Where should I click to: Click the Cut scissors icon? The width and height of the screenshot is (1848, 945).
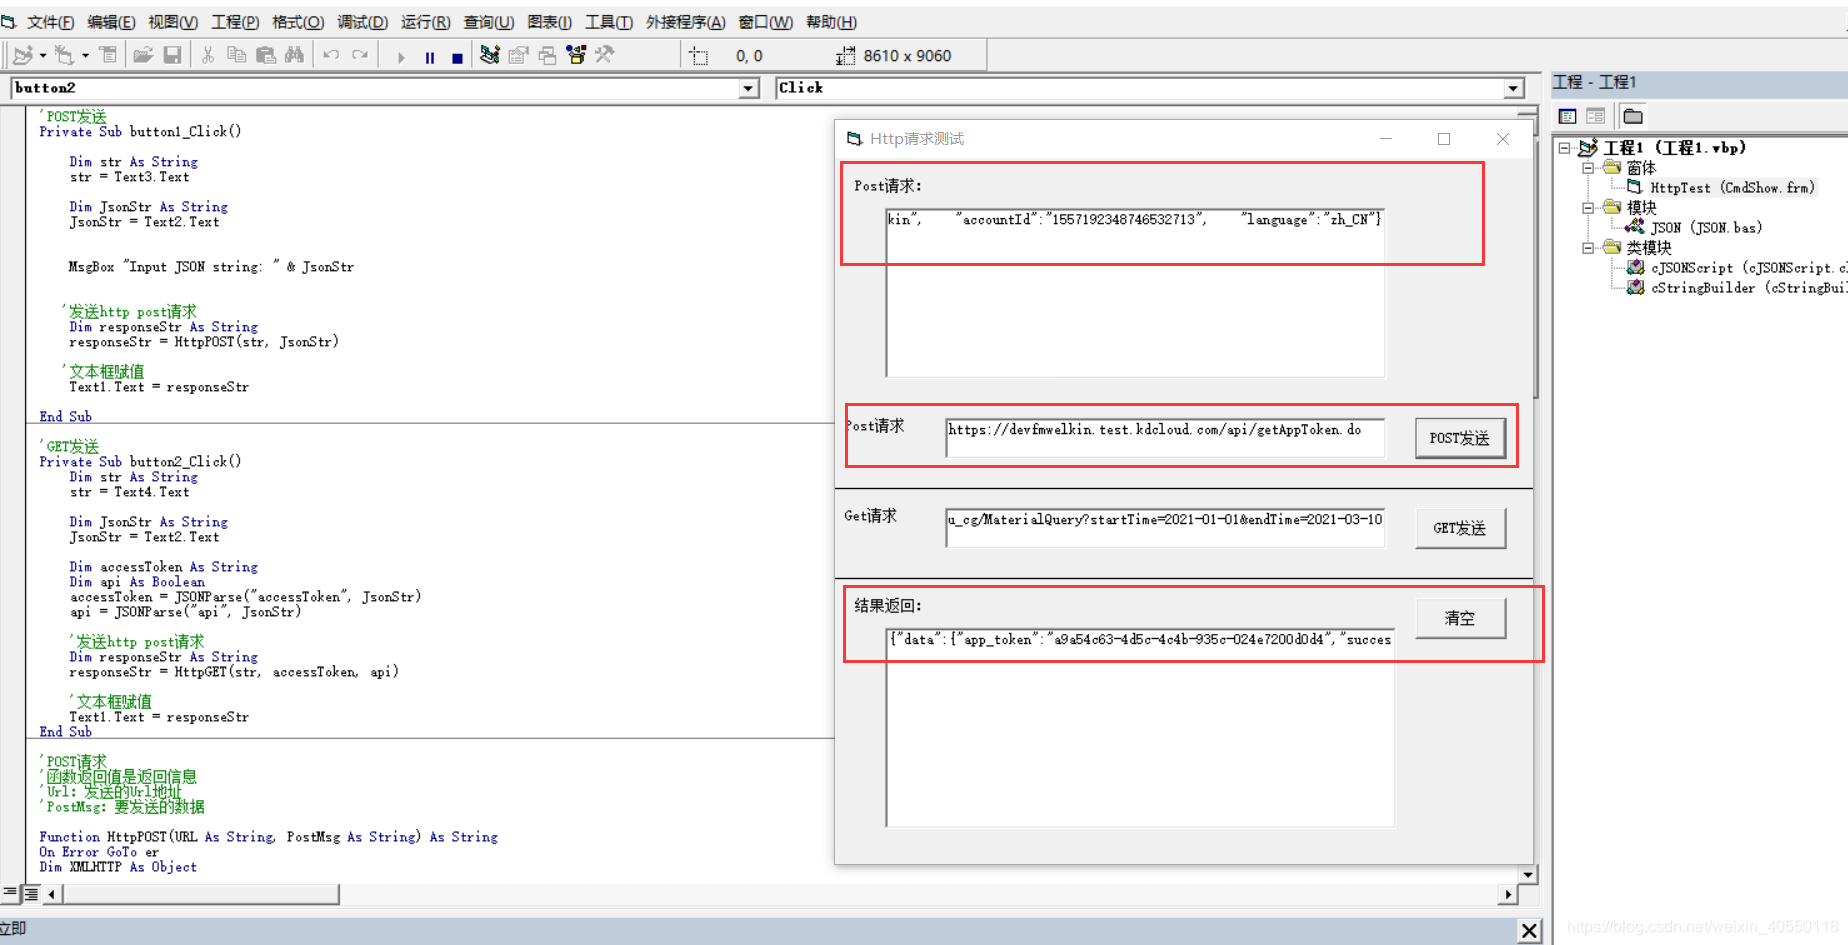tap(208, 55)
